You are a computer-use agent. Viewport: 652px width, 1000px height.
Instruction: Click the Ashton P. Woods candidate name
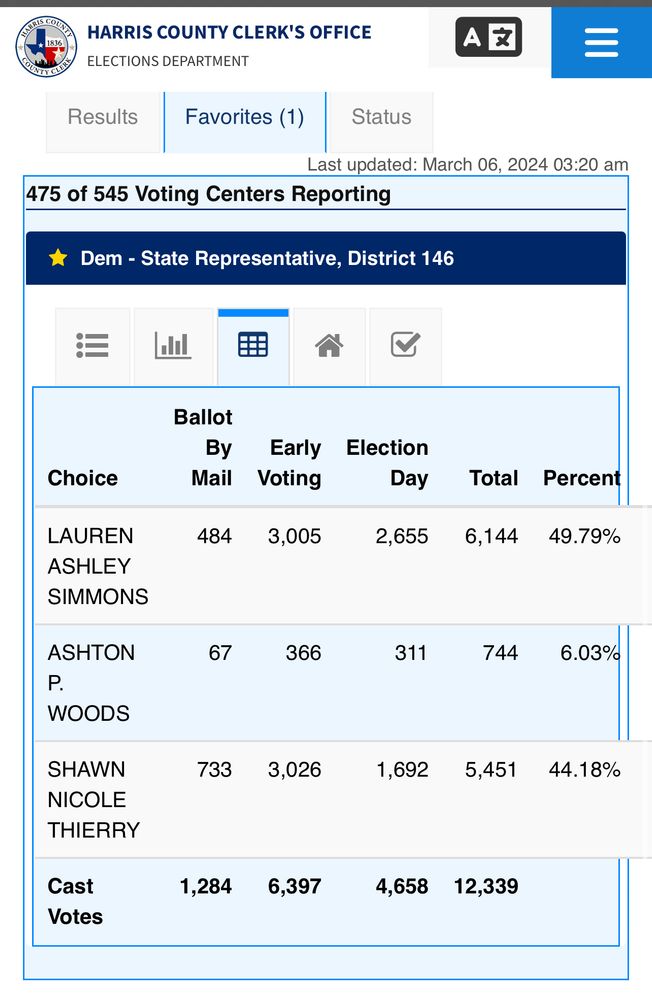(x=90, y=683)
